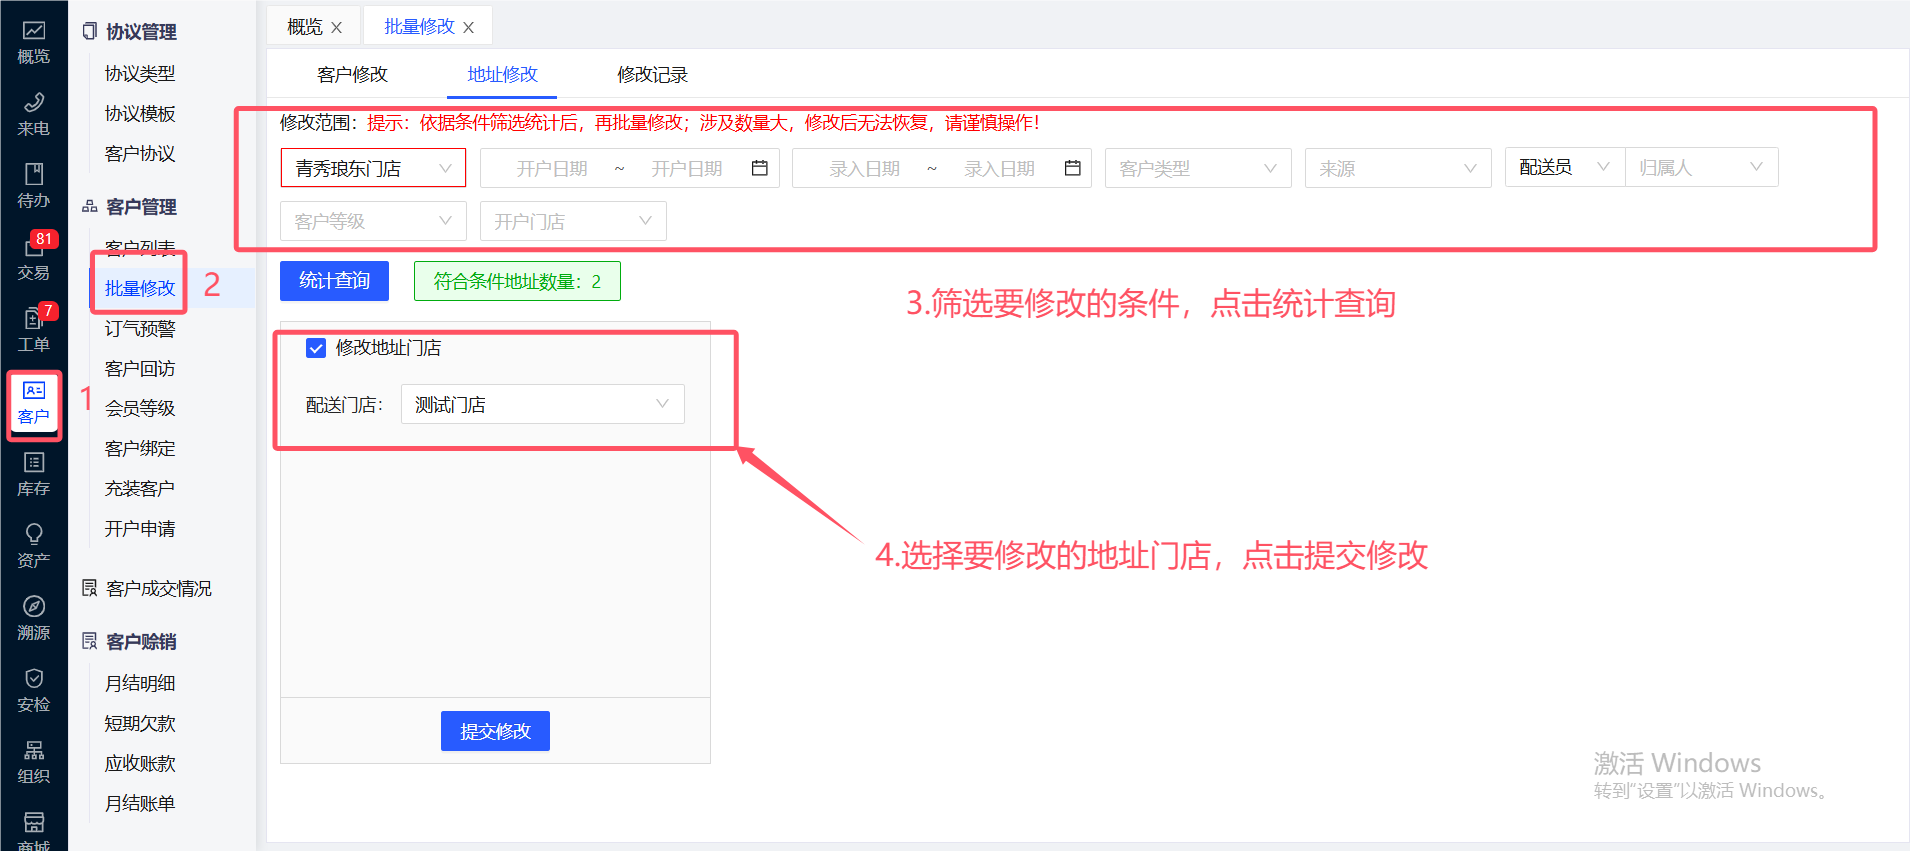Open the 安检 security check shield icon

(33, 689)
